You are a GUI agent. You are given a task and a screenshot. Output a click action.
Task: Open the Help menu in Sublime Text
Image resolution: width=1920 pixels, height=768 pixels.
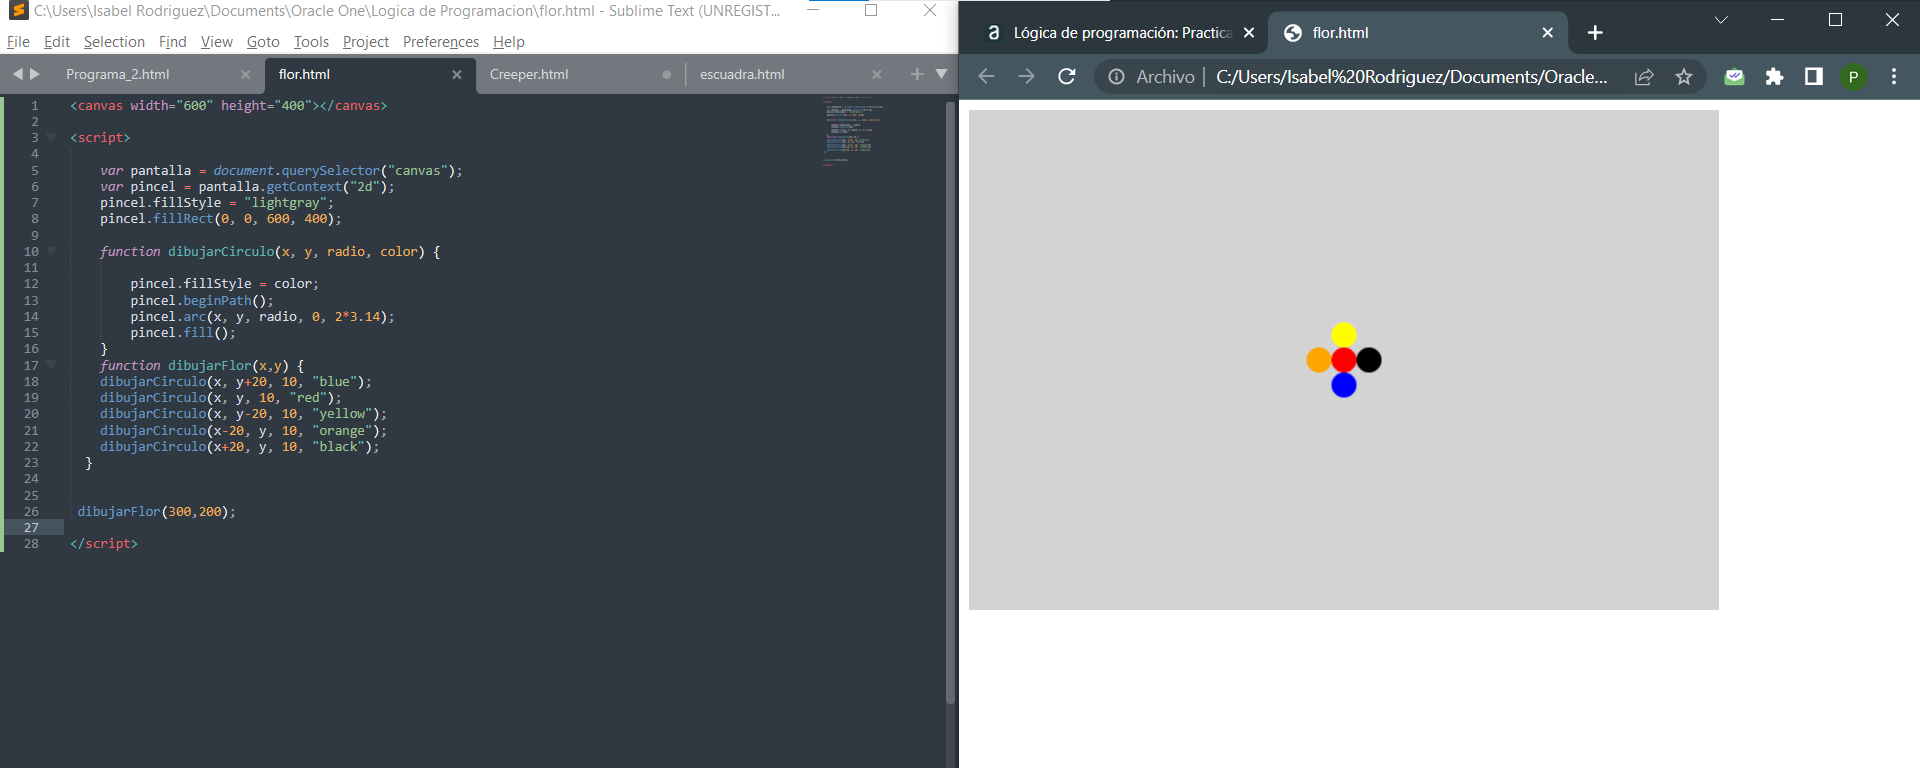click(x=509, y=42)
